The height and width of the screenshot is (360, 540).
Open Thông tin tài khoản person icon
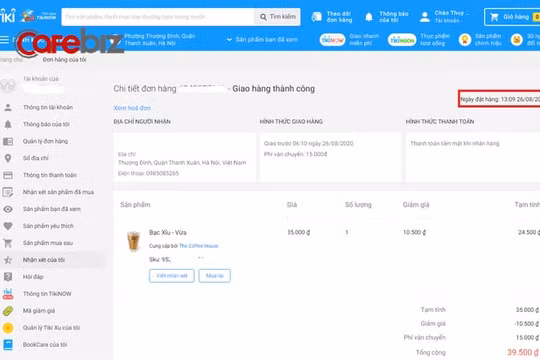click(x=8, y=107)
